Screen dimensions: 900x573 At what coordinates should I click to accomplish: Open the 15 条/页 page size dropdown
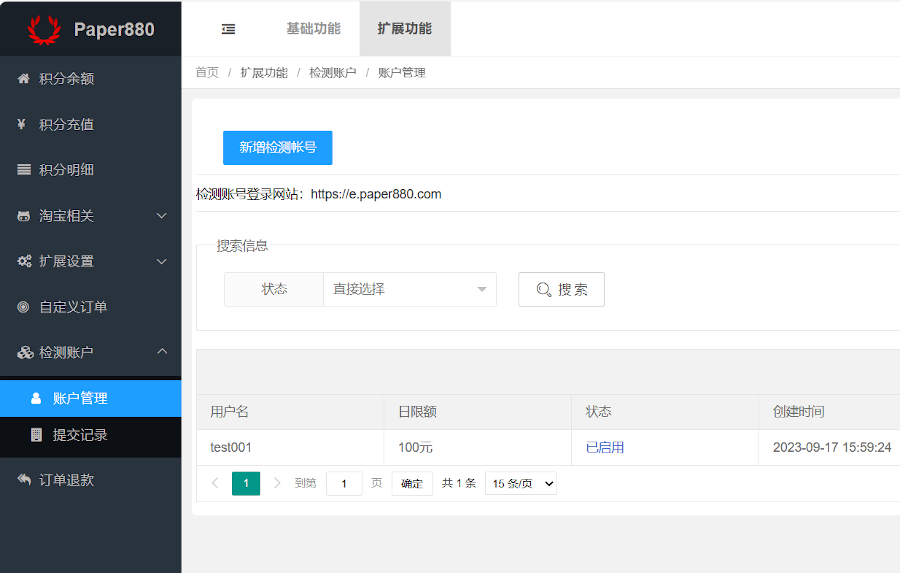point(520,483)
